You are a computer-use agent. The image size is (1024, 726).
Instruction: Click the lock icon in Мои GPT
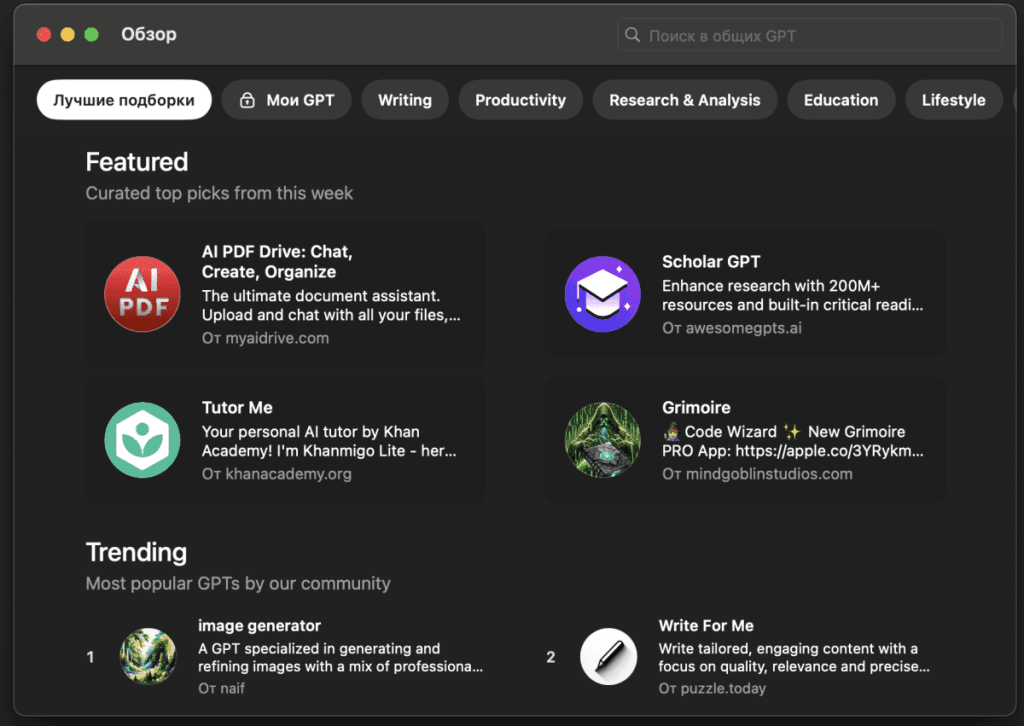click(x=247, y=100)
